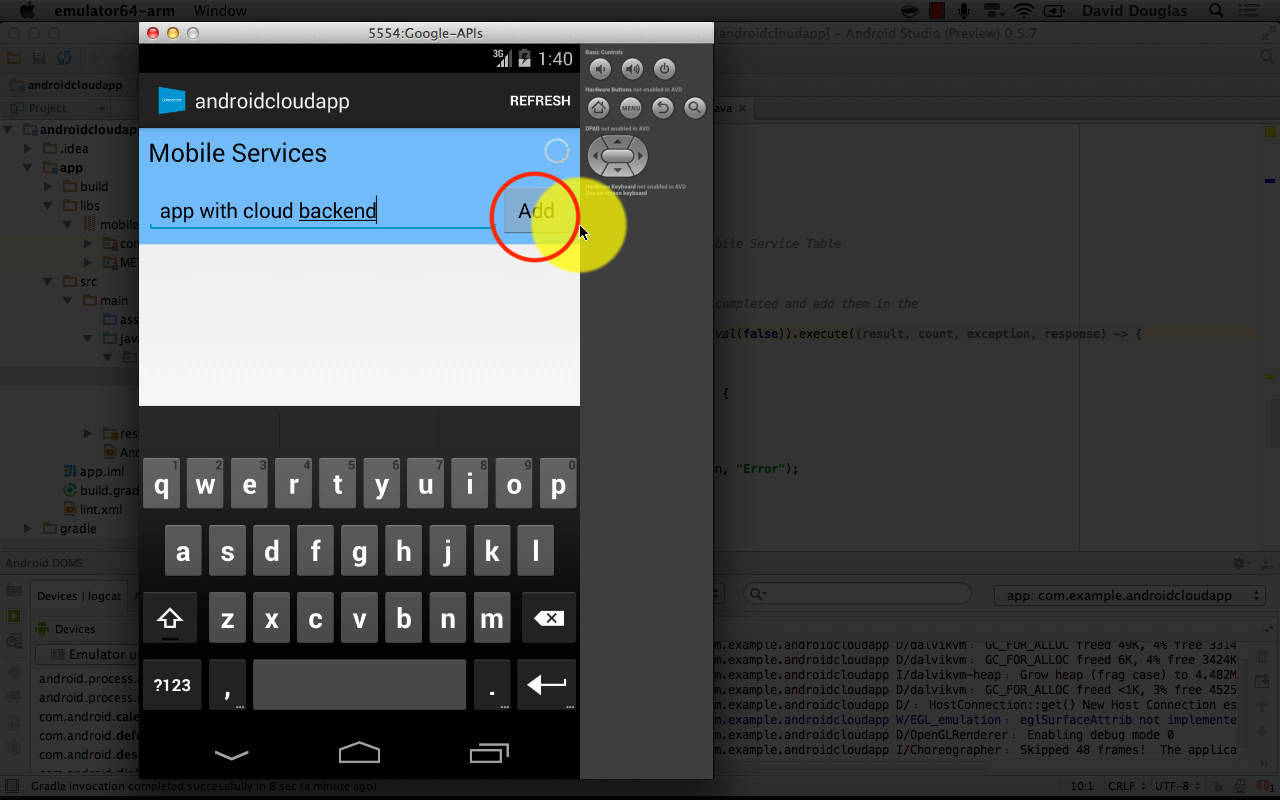Viewport: 1280px width, 800px height.
Task: Collapse the src folder in project tree
Action: click(47, 282)
